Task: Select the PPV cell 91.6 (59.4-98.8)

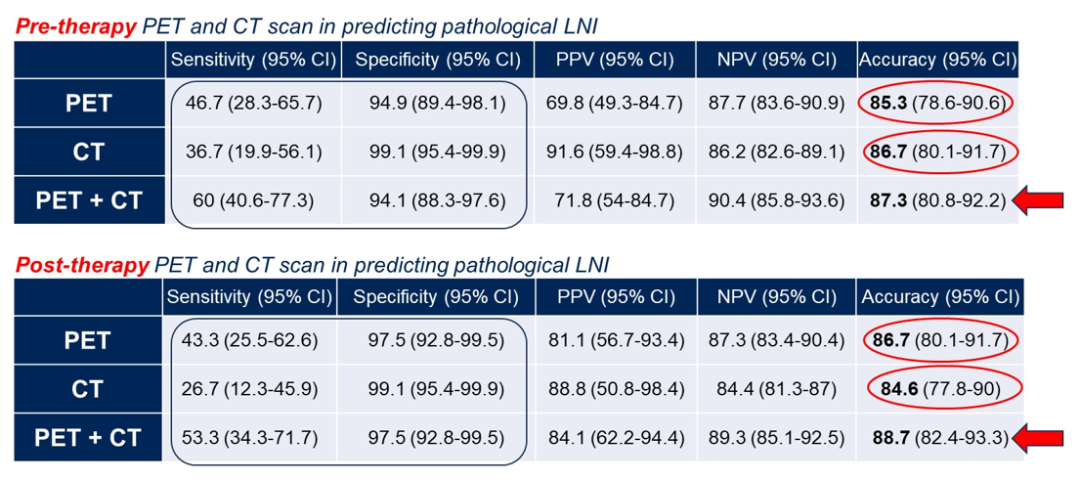Action: 616,152
